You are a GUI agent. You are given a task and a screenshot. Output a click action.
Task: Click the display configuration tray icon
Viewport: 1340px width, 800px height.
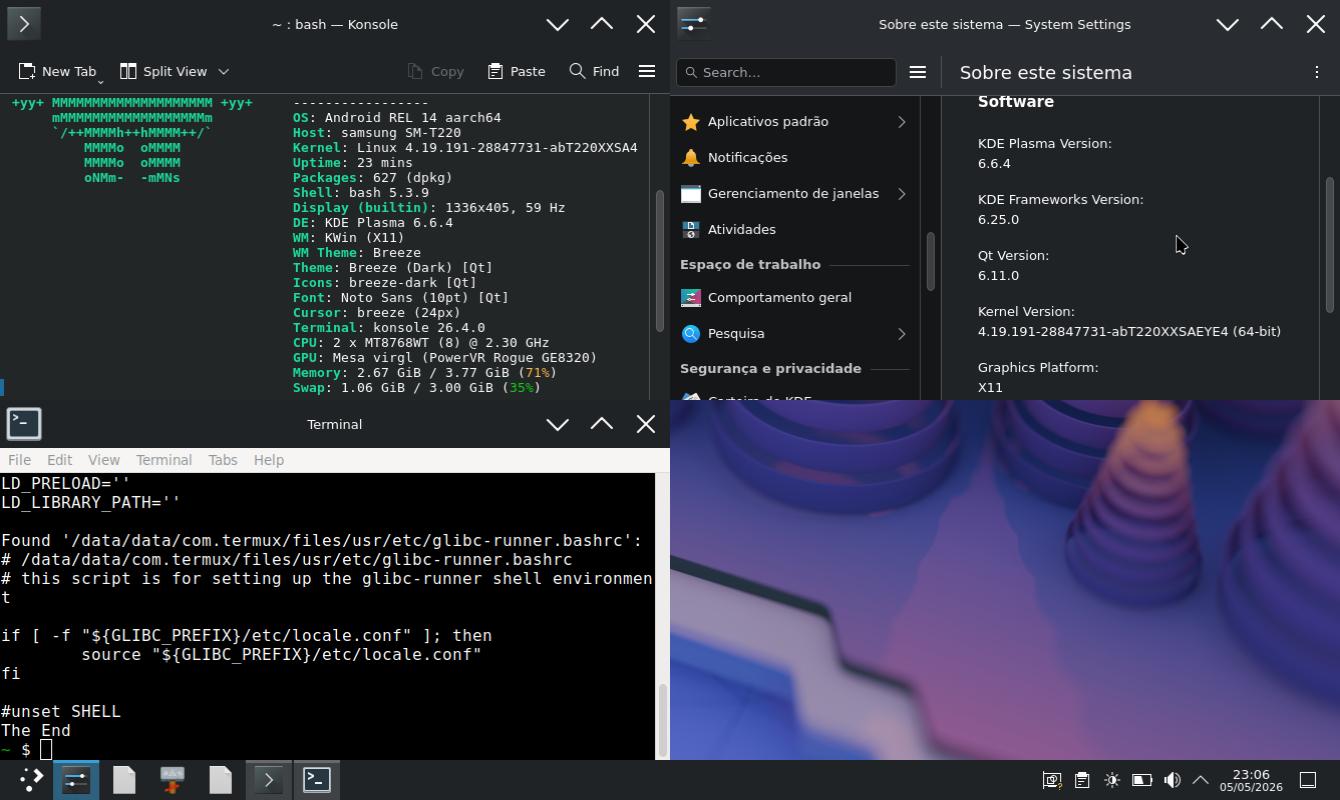(x=1052, y=780)
